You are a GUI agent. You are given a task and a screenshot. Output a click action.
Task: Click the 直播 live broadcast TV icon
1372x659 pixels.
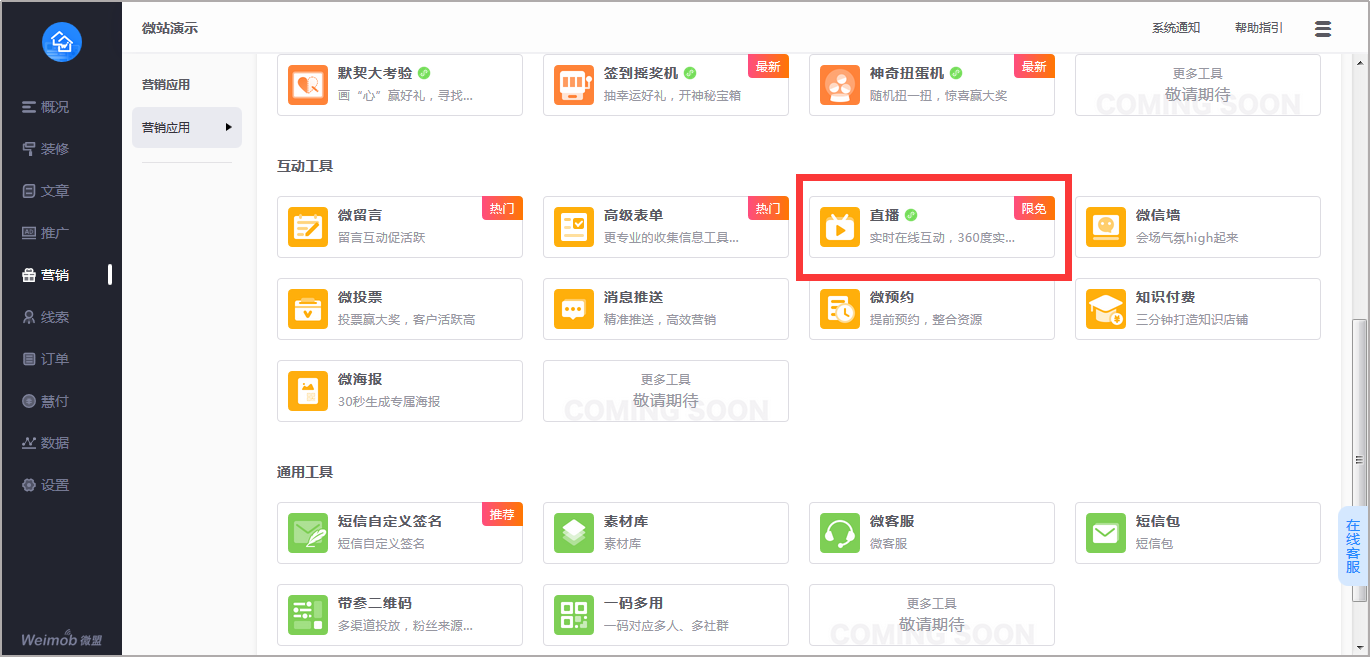[839, 227]
